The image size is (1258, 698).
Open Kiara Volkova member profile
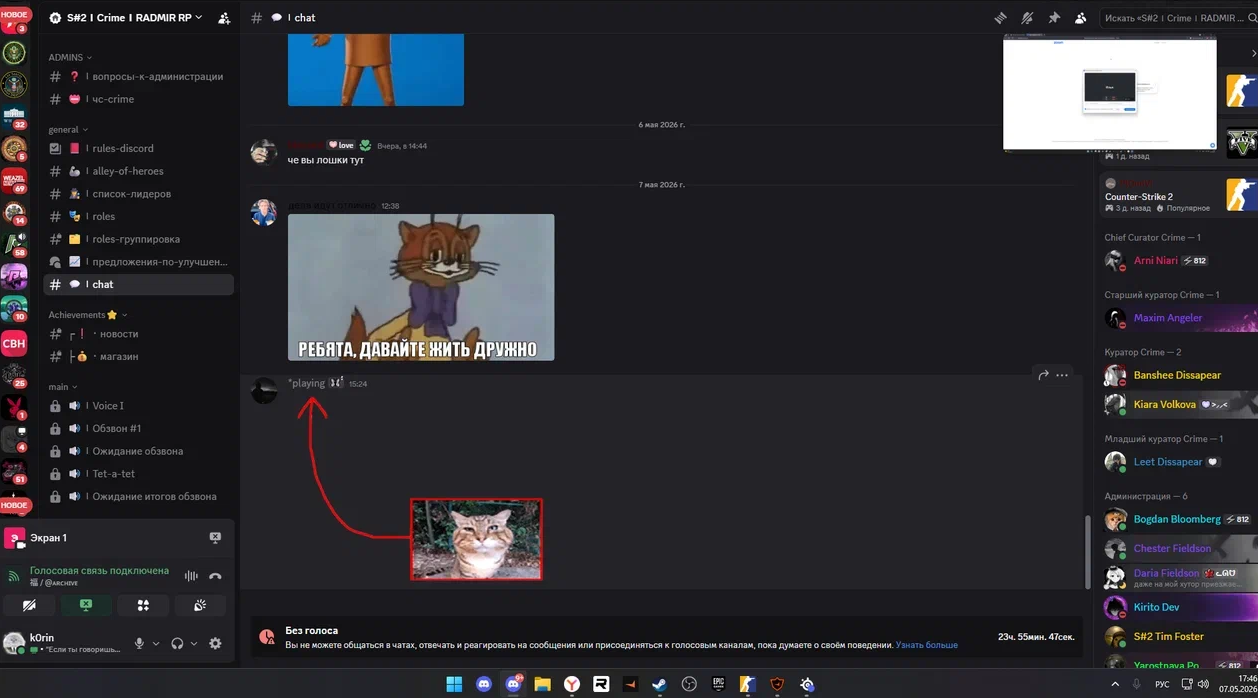tap(1178, 404)
